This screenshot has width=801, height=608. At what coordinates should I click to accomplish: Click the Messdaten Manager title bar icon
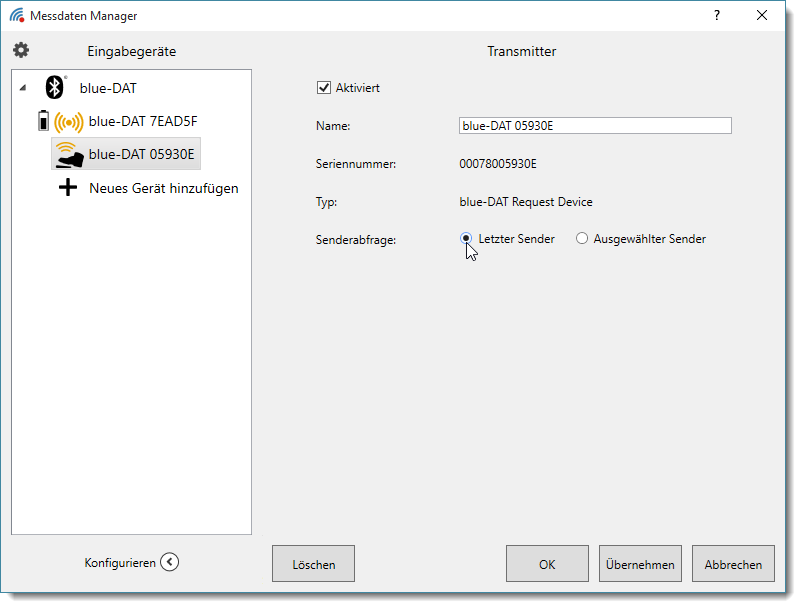click(17, 15)
